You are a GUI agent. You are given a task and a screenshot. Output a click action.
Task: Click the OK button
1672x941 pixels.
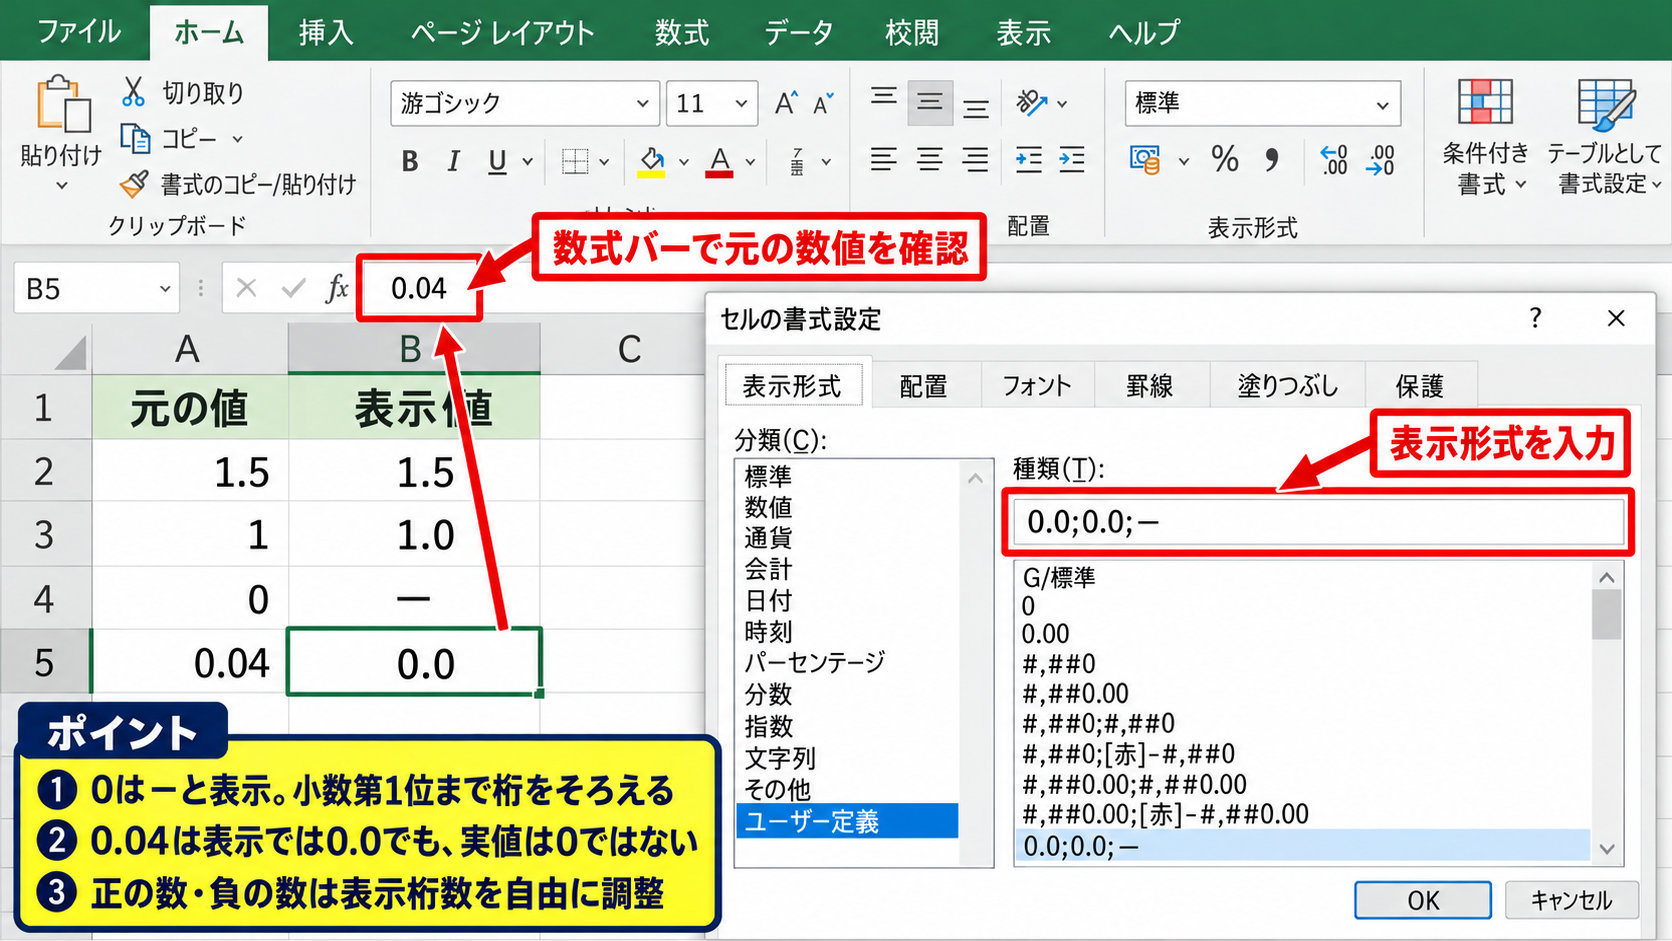[x=1423, y=900]
